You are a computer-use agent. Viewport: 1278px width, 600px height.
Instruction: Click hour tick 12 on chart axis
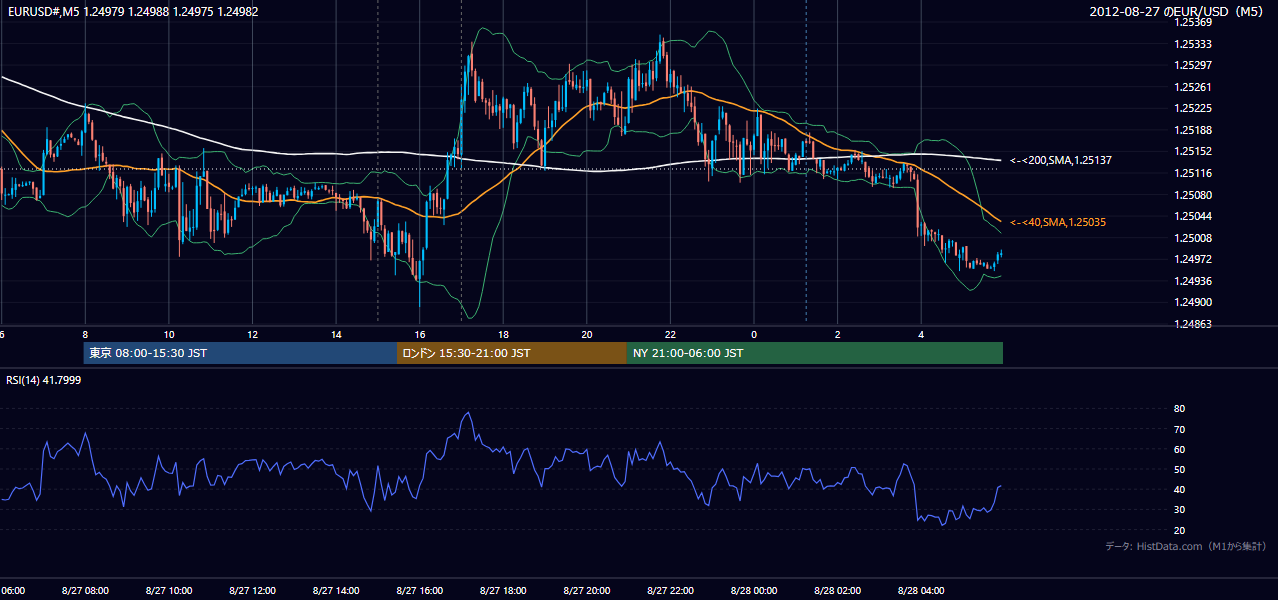(252, 334)
